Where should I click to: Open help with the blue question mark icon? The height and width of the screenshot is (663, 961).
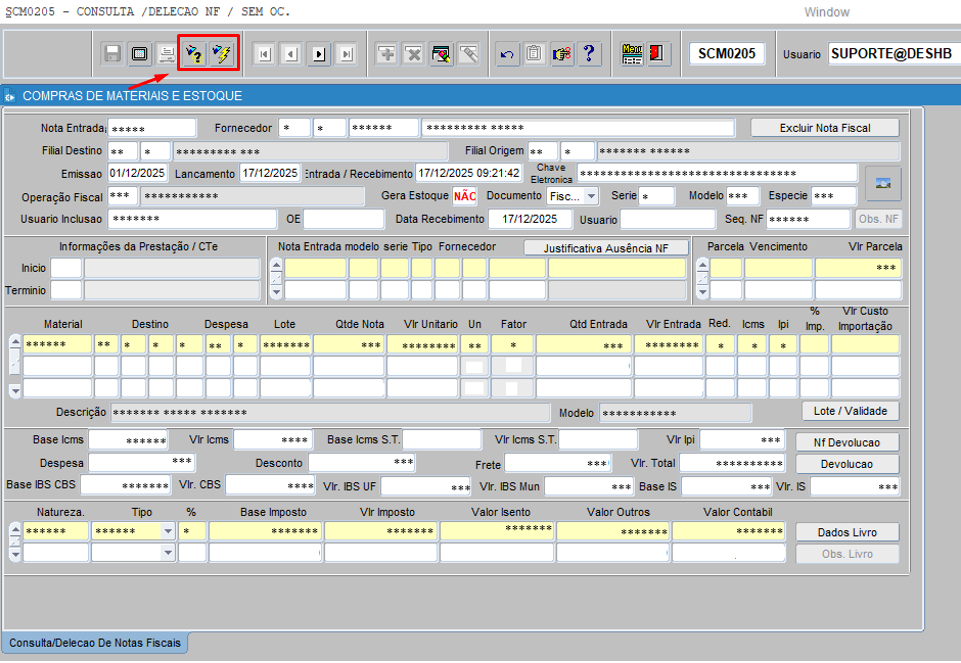point(590,54)
